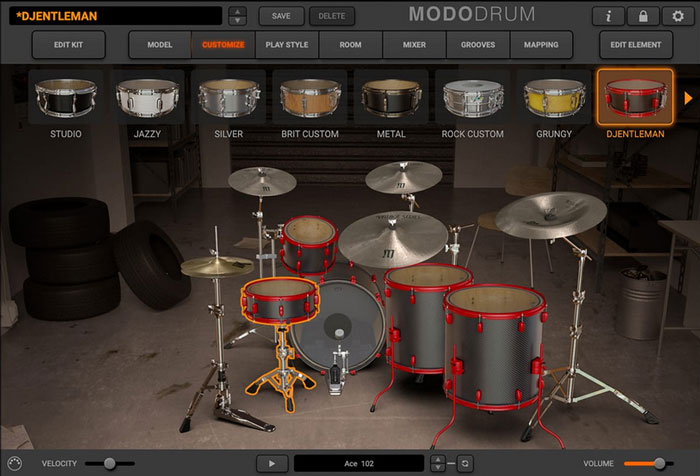This screenshot has width=700, height=476.
Task: Click the Rock Custom snare
Action: point(473,98)
